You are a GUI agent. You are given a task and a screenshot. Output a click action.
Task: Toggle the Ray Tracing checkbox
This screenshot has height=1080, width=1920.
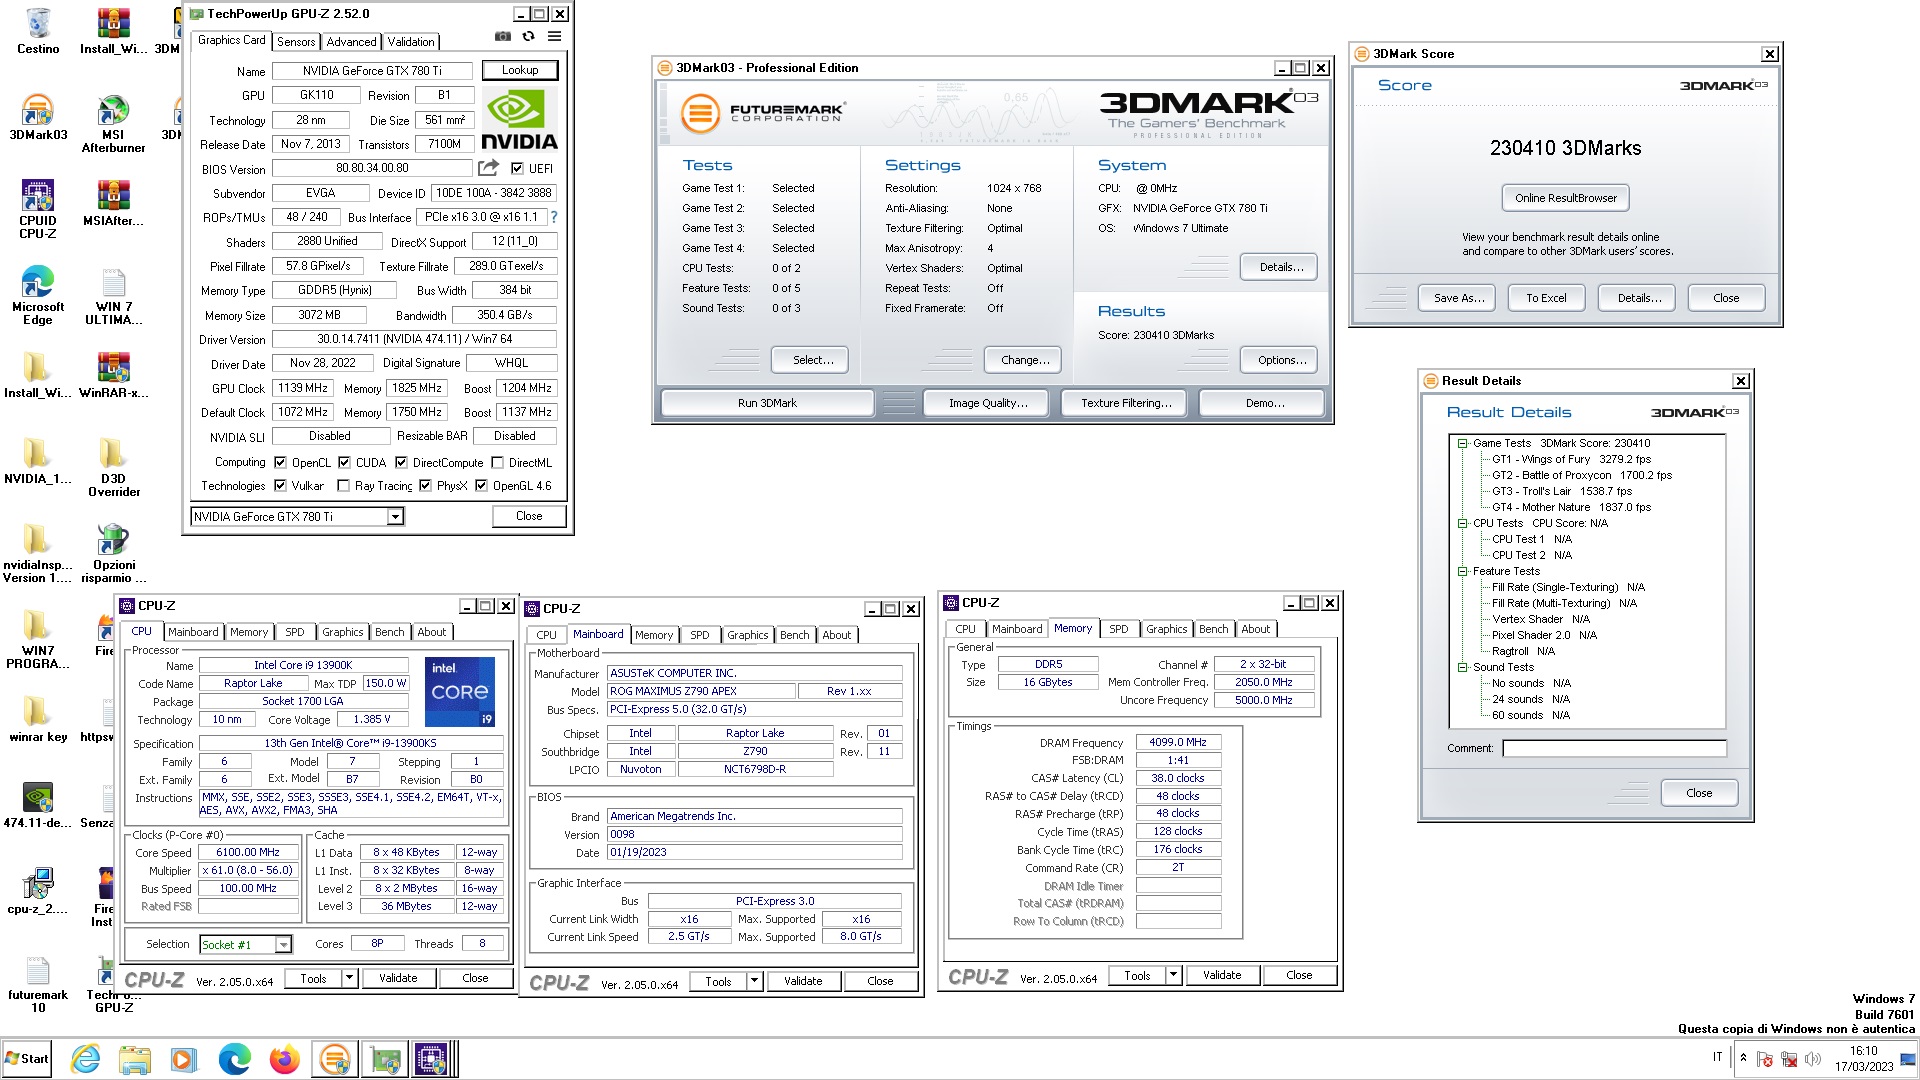[344, 485]
